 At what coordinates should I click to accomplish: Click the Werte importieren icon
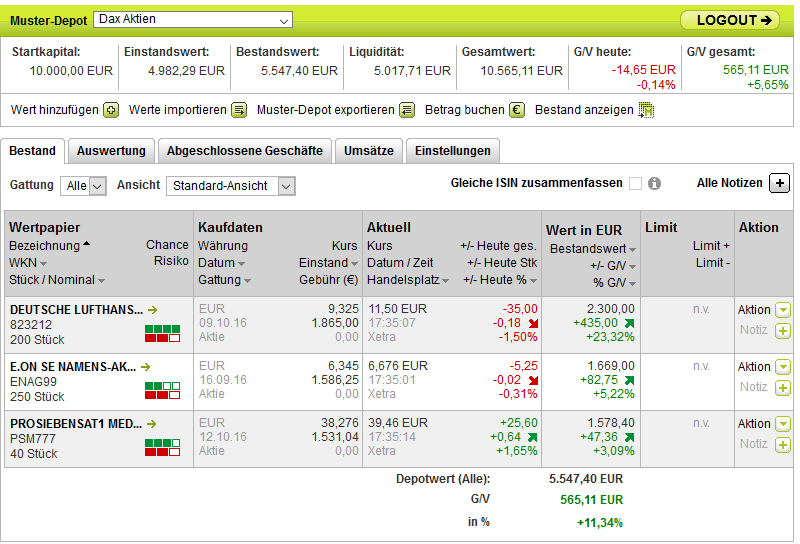click(x=239, y=110)
